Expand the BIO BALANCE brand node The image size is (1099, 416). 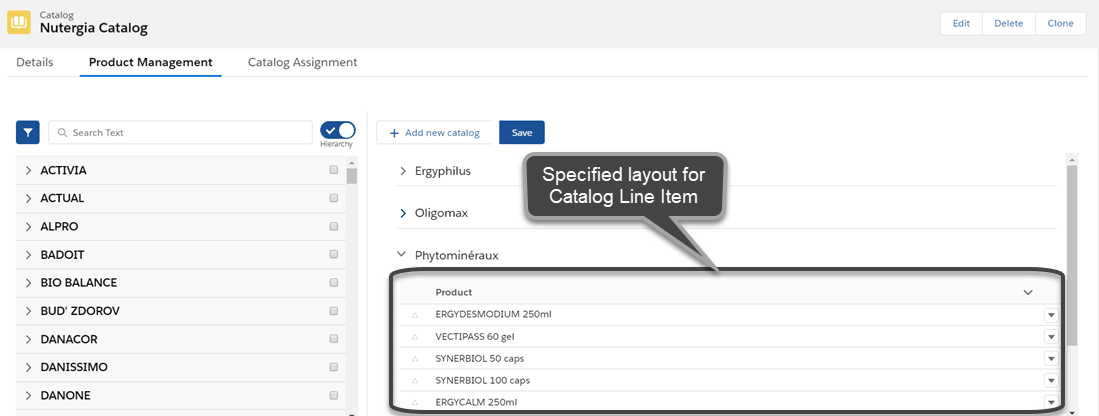pyautogui.click(x=29, y=283)
